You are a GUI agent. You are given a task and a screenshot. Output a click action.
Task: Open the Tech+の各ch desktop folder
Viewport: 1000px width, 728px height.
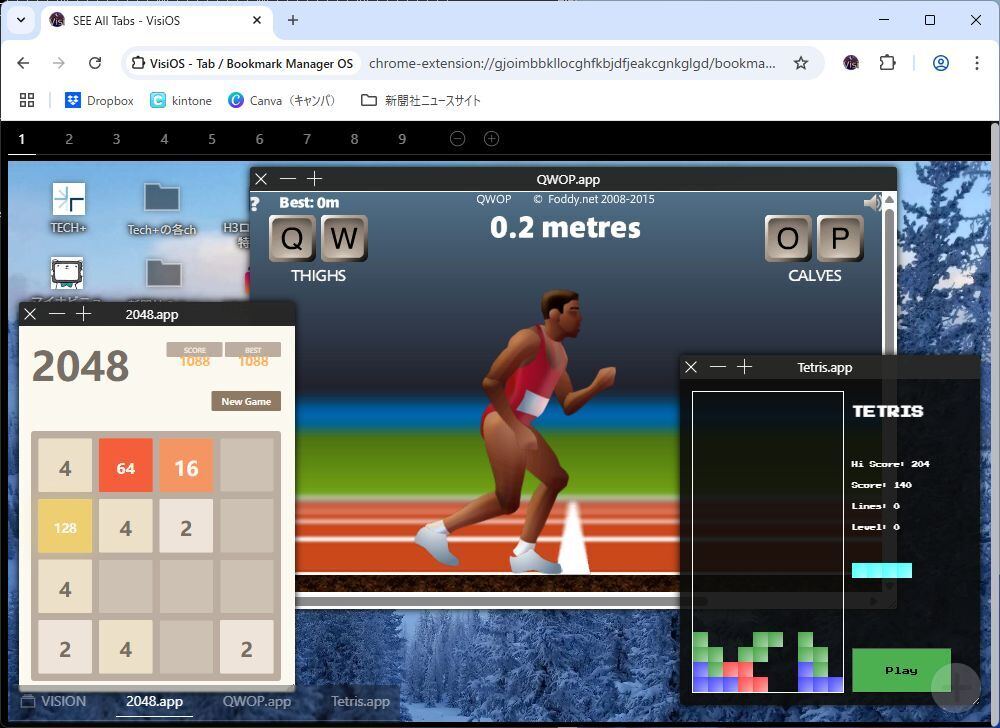161,210
